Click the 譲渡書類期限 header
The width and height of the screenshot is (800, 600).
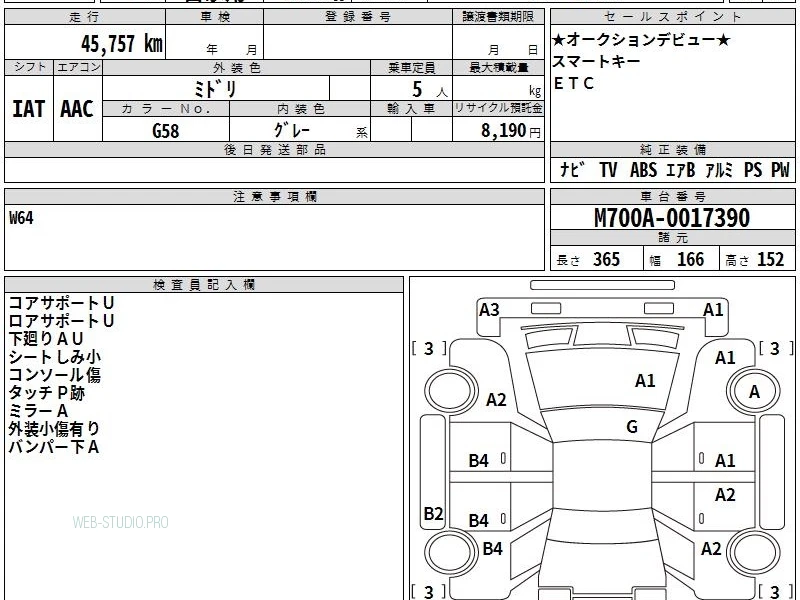[498, 17]
